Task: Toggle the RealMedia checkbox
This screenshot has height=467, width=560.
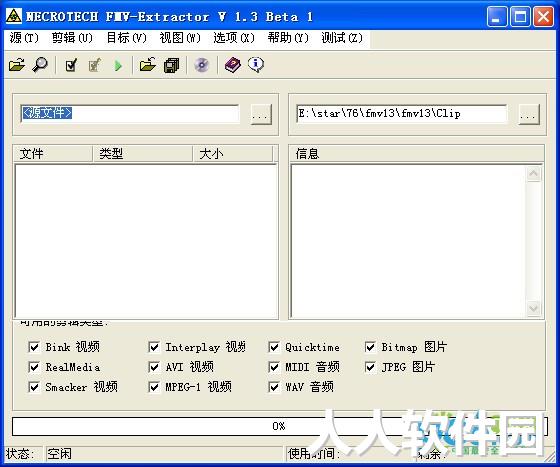Action: [x=34, y=367]
